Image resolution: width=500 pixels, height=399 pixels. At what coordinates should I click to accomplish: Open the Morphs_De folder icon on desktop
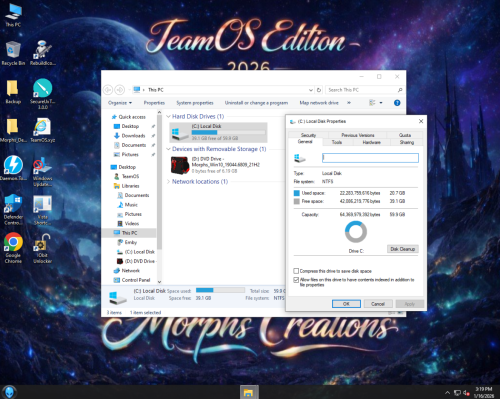point(13,130)
